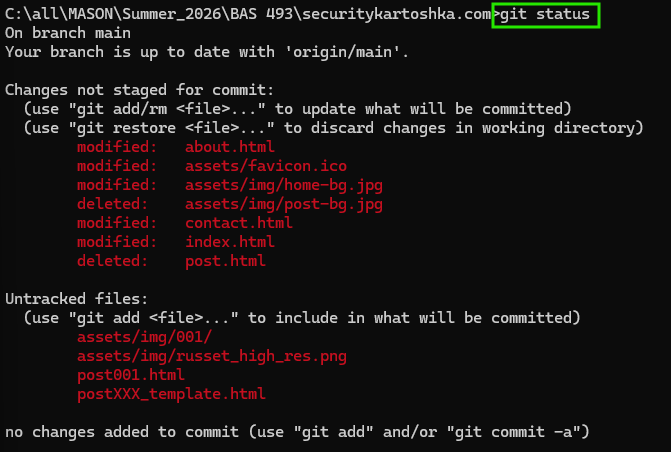Click the git restore hint line
The image size is (671, 452).
333,128
